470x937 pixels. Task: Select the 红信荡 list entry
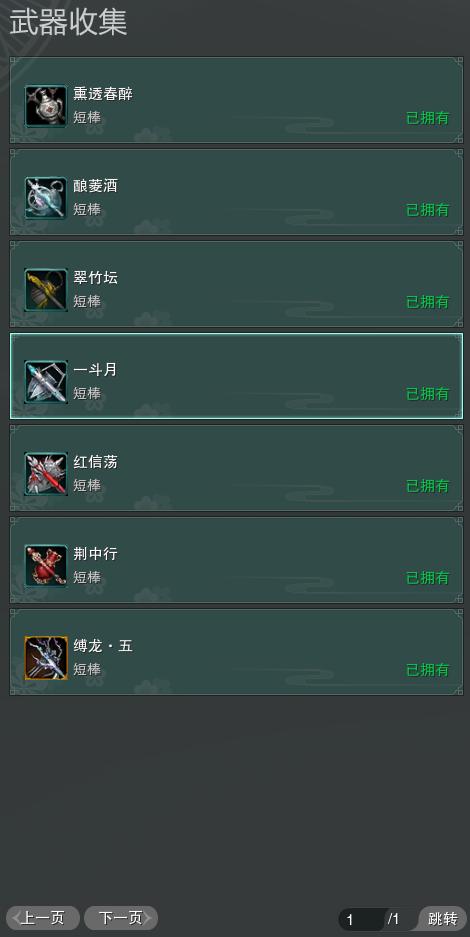[x=236, y=468]
